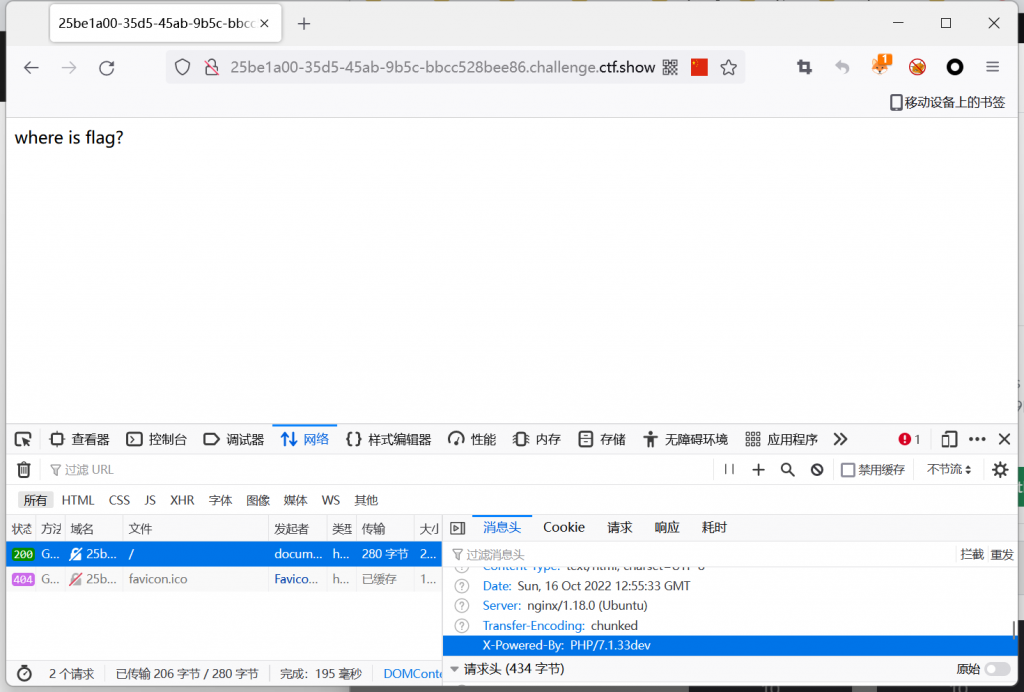
Task: Enable the disable-cache checkbox
Action: (848, 469)
